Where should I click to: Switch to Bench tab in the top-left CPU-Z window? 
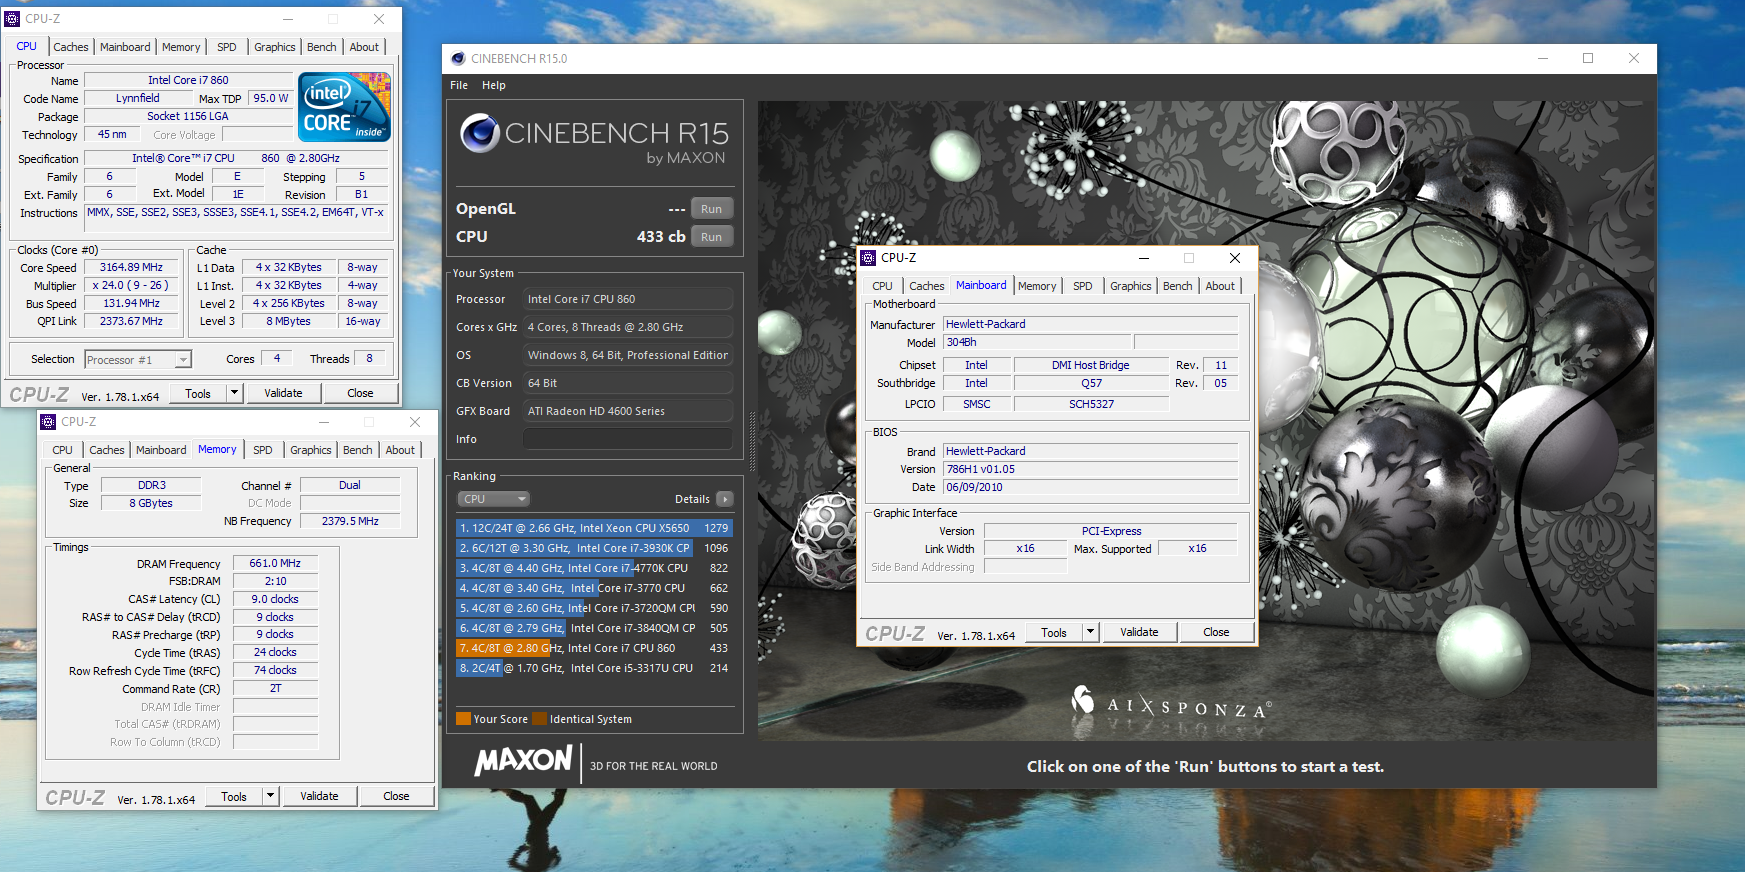tap(322, 47)
